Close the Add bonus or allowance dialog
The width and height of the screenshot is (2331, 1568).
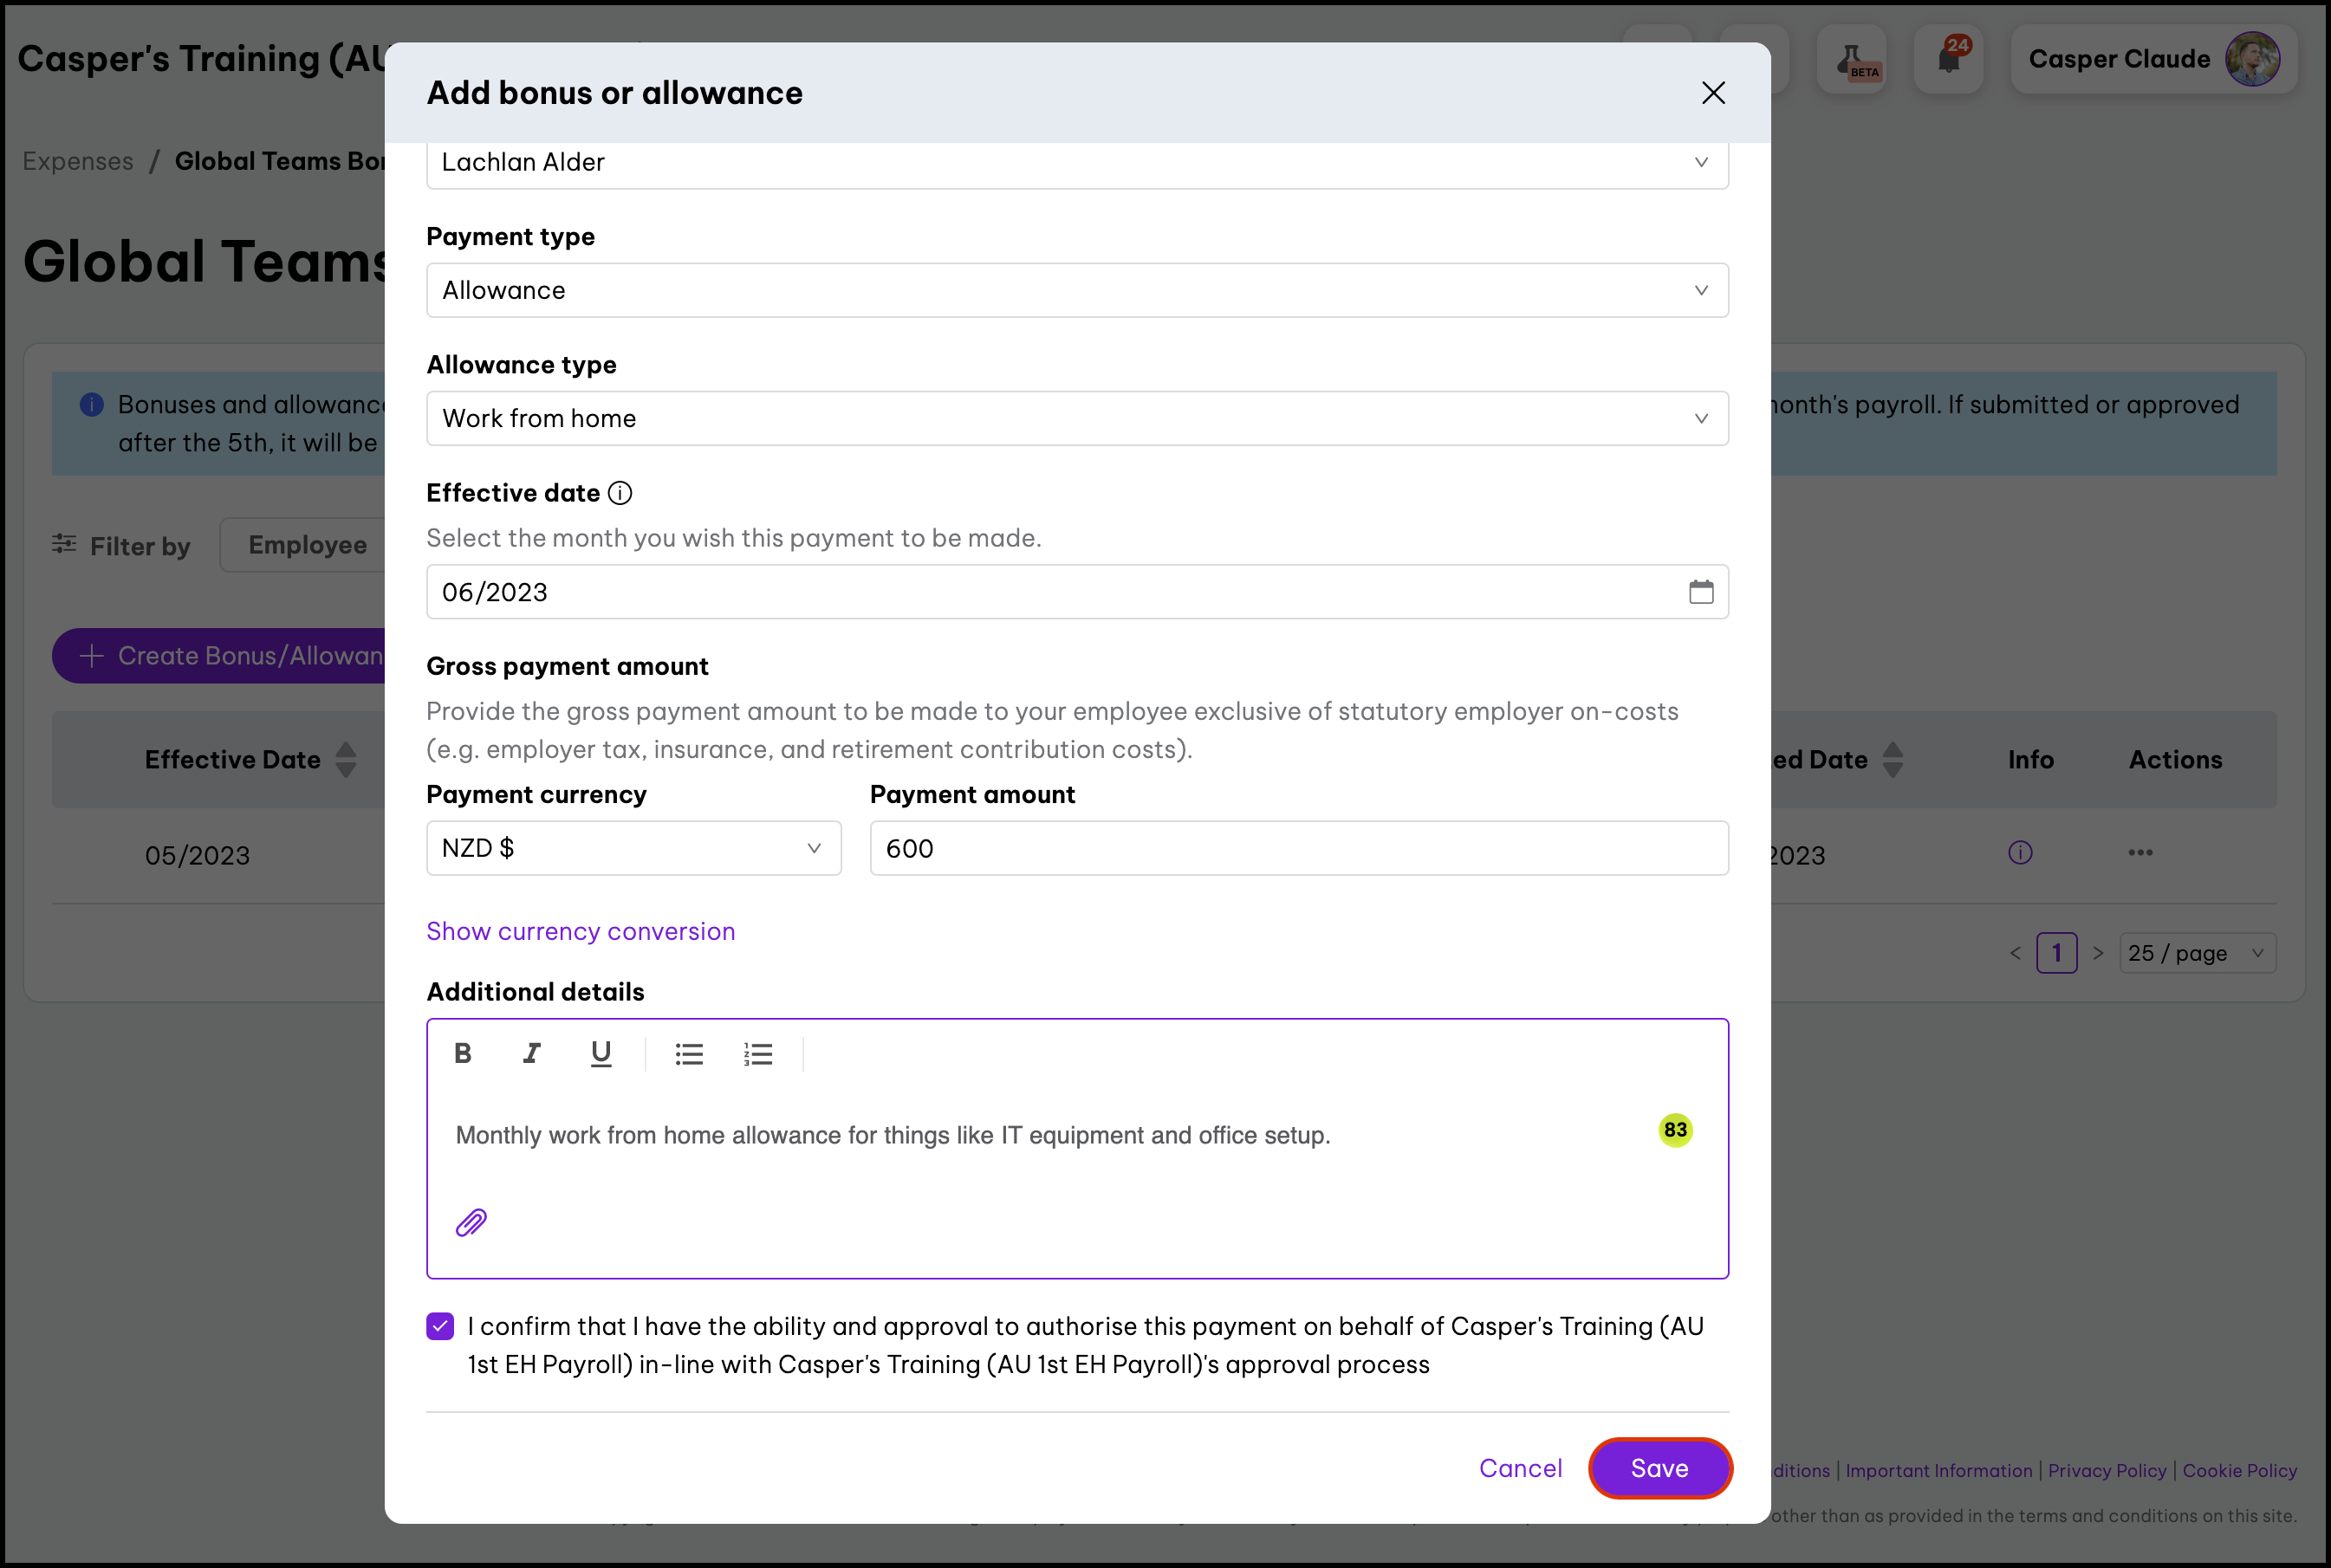point(1713,93)
